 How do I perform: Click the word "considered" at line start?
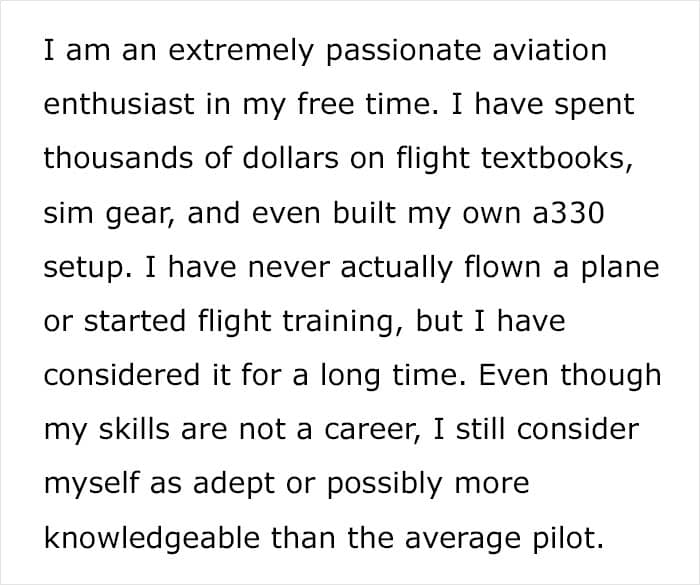122,375
